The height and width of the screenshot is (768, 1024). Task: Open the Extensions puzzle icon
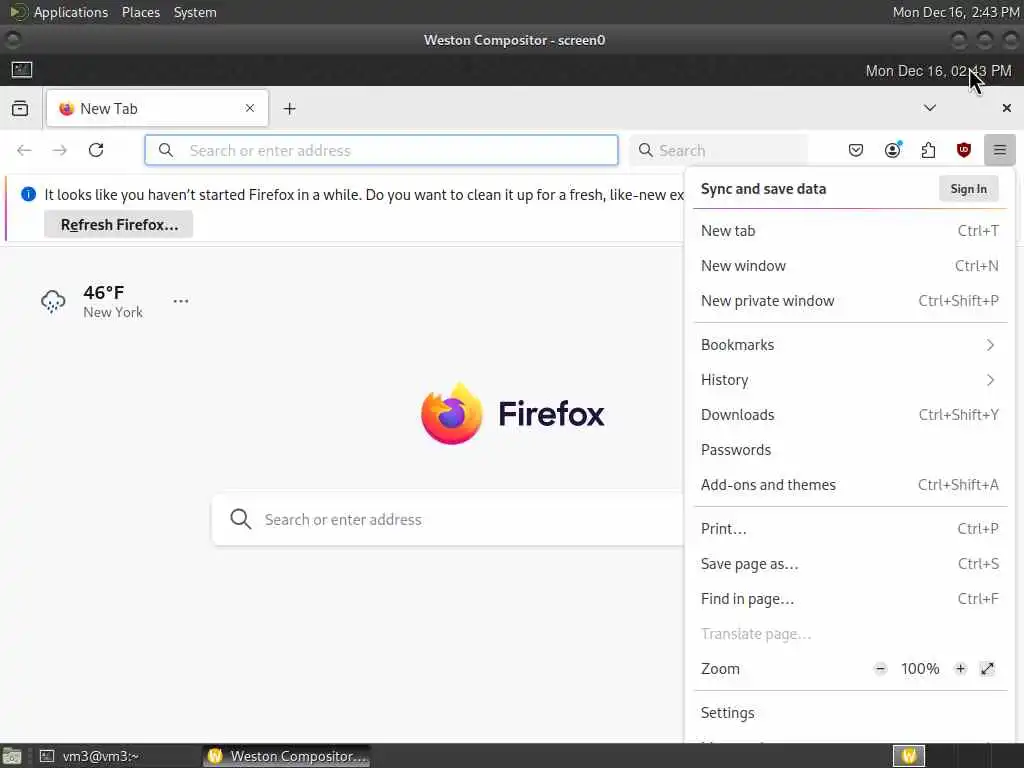928,150
